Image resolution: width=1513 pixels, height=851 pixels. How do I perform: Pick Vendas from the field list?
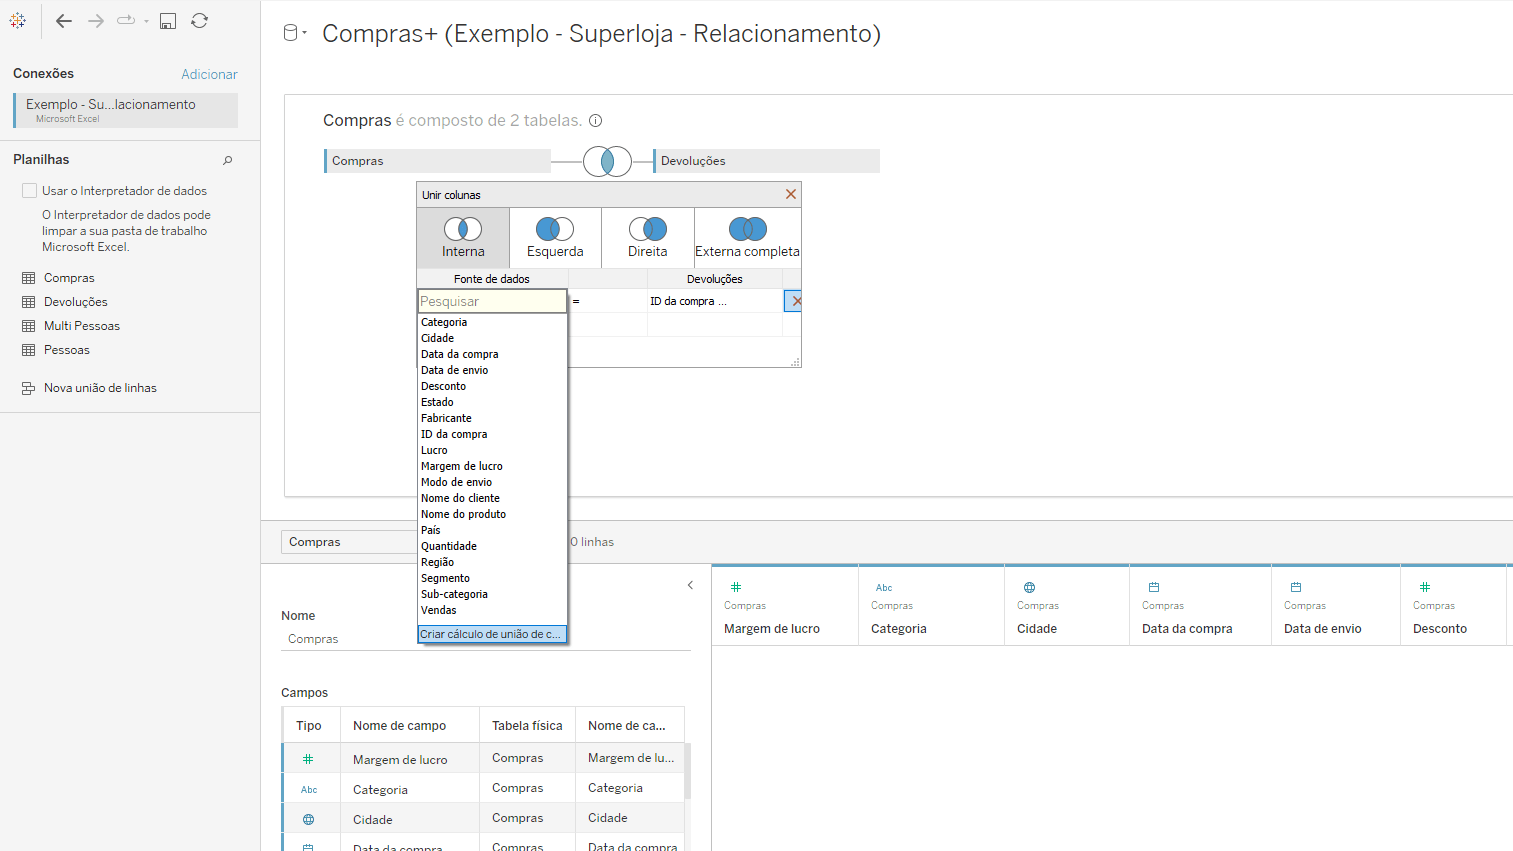[x=438, y=610]
